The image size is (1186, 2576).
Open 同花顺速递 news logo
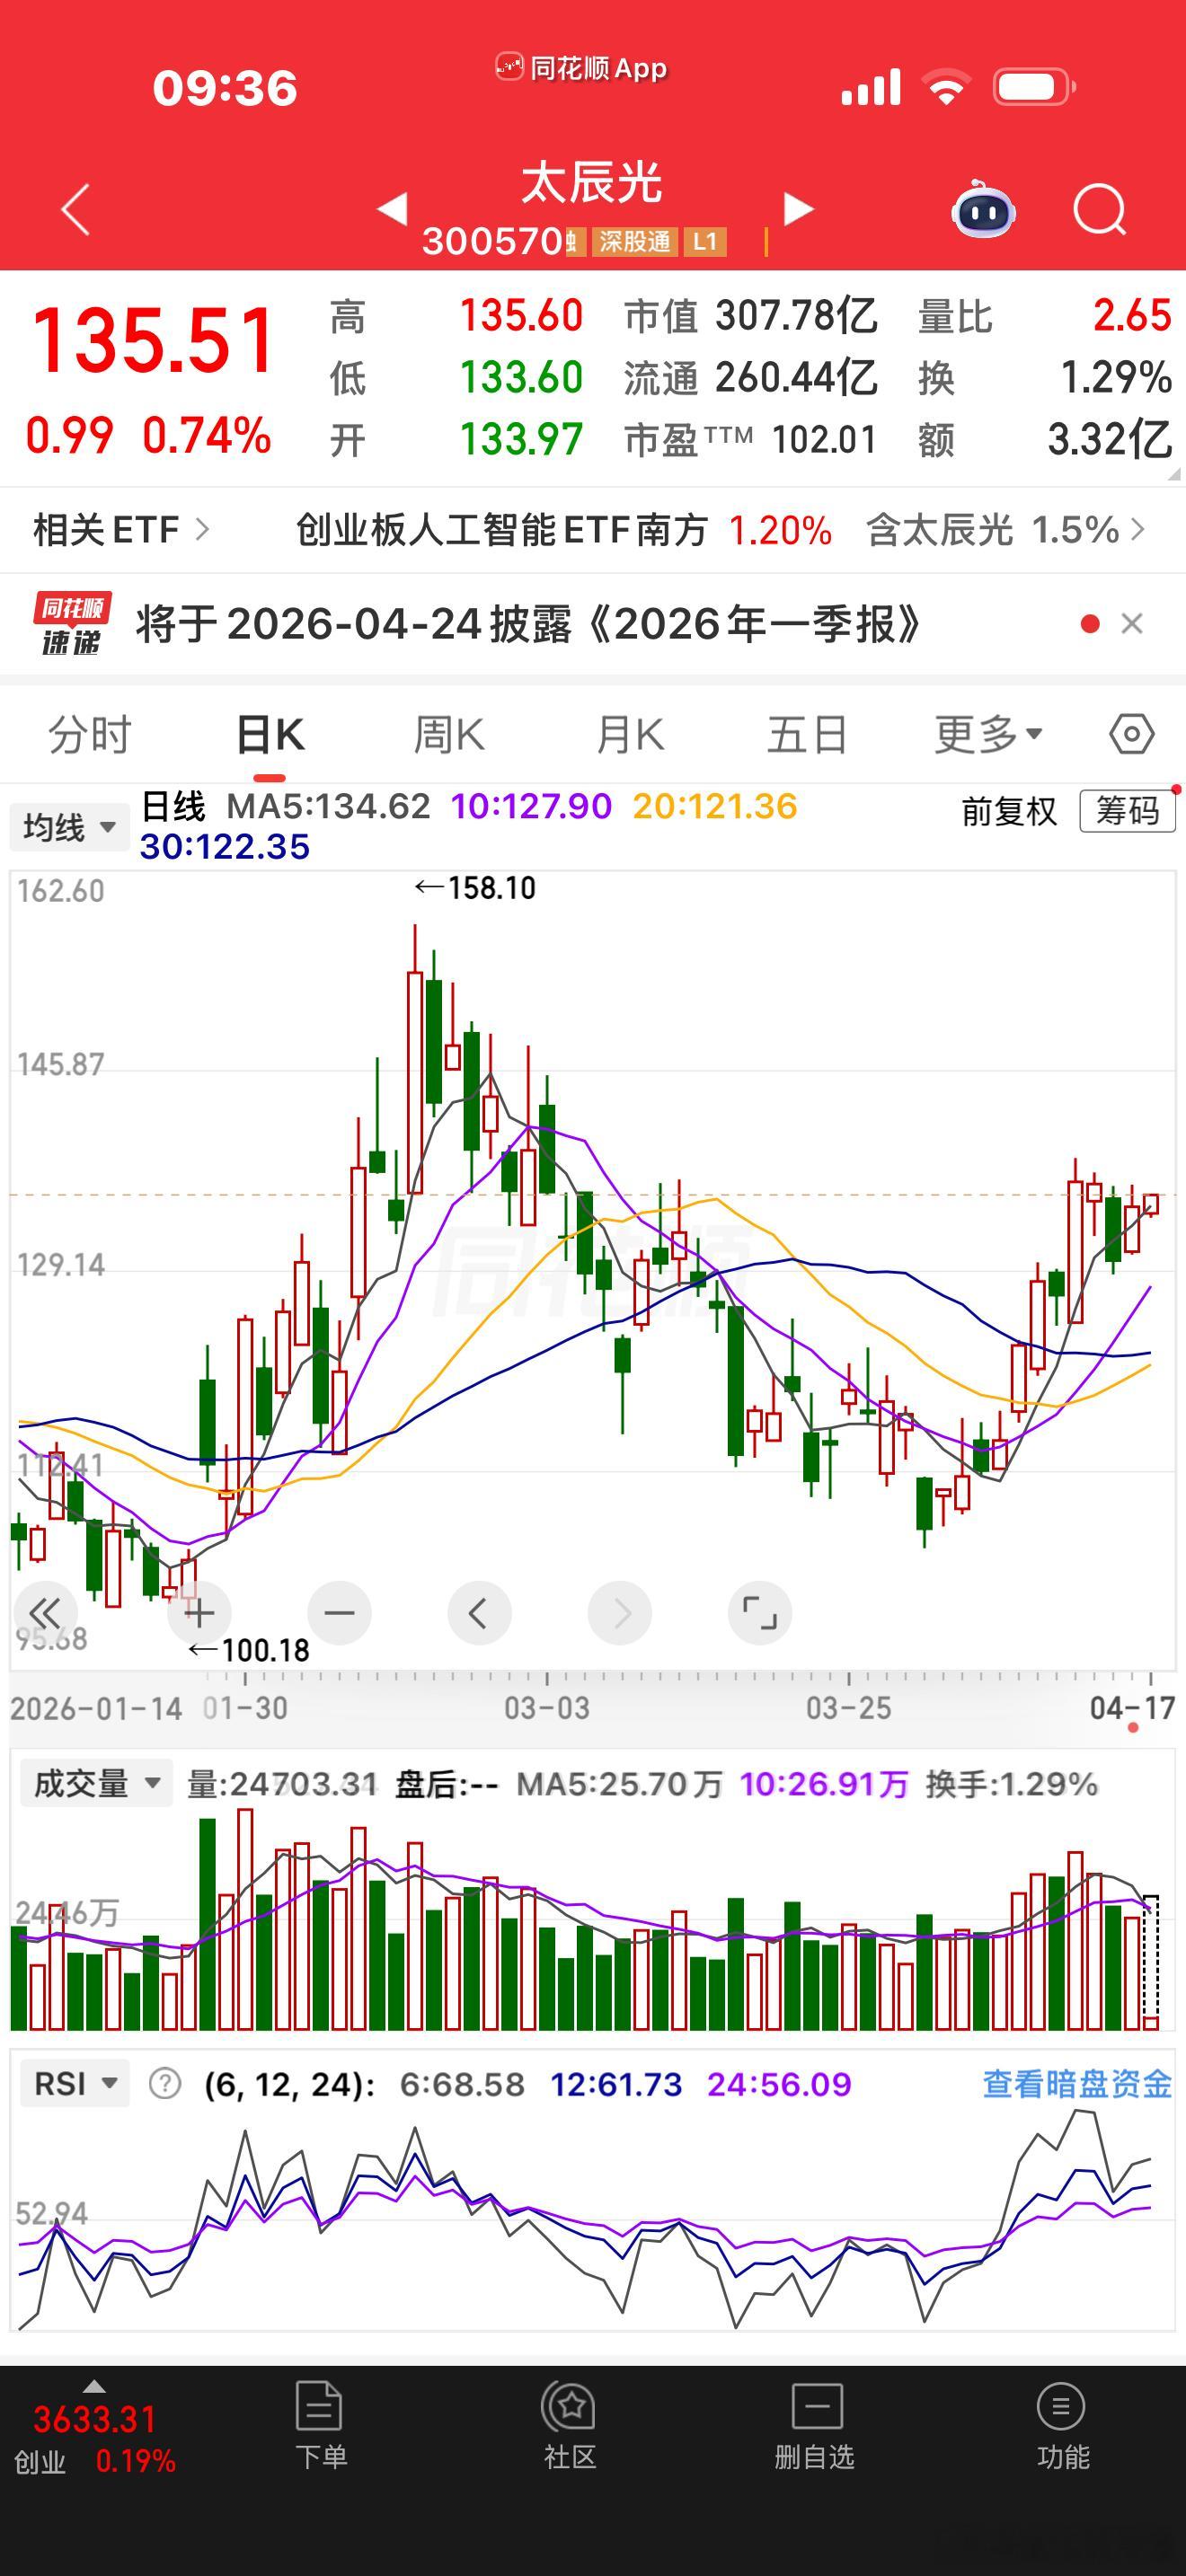coord(72,624)
